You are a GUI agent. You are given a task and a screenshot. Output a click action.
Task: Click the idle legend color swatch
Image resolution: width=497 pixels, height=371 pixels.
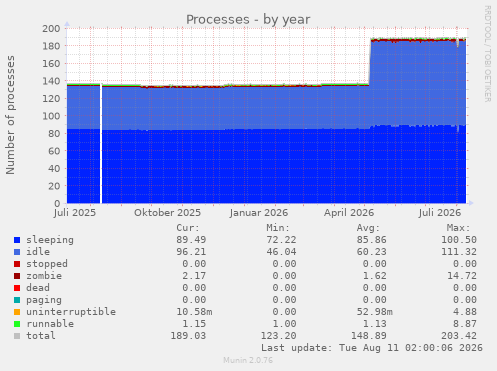(17, 252)
